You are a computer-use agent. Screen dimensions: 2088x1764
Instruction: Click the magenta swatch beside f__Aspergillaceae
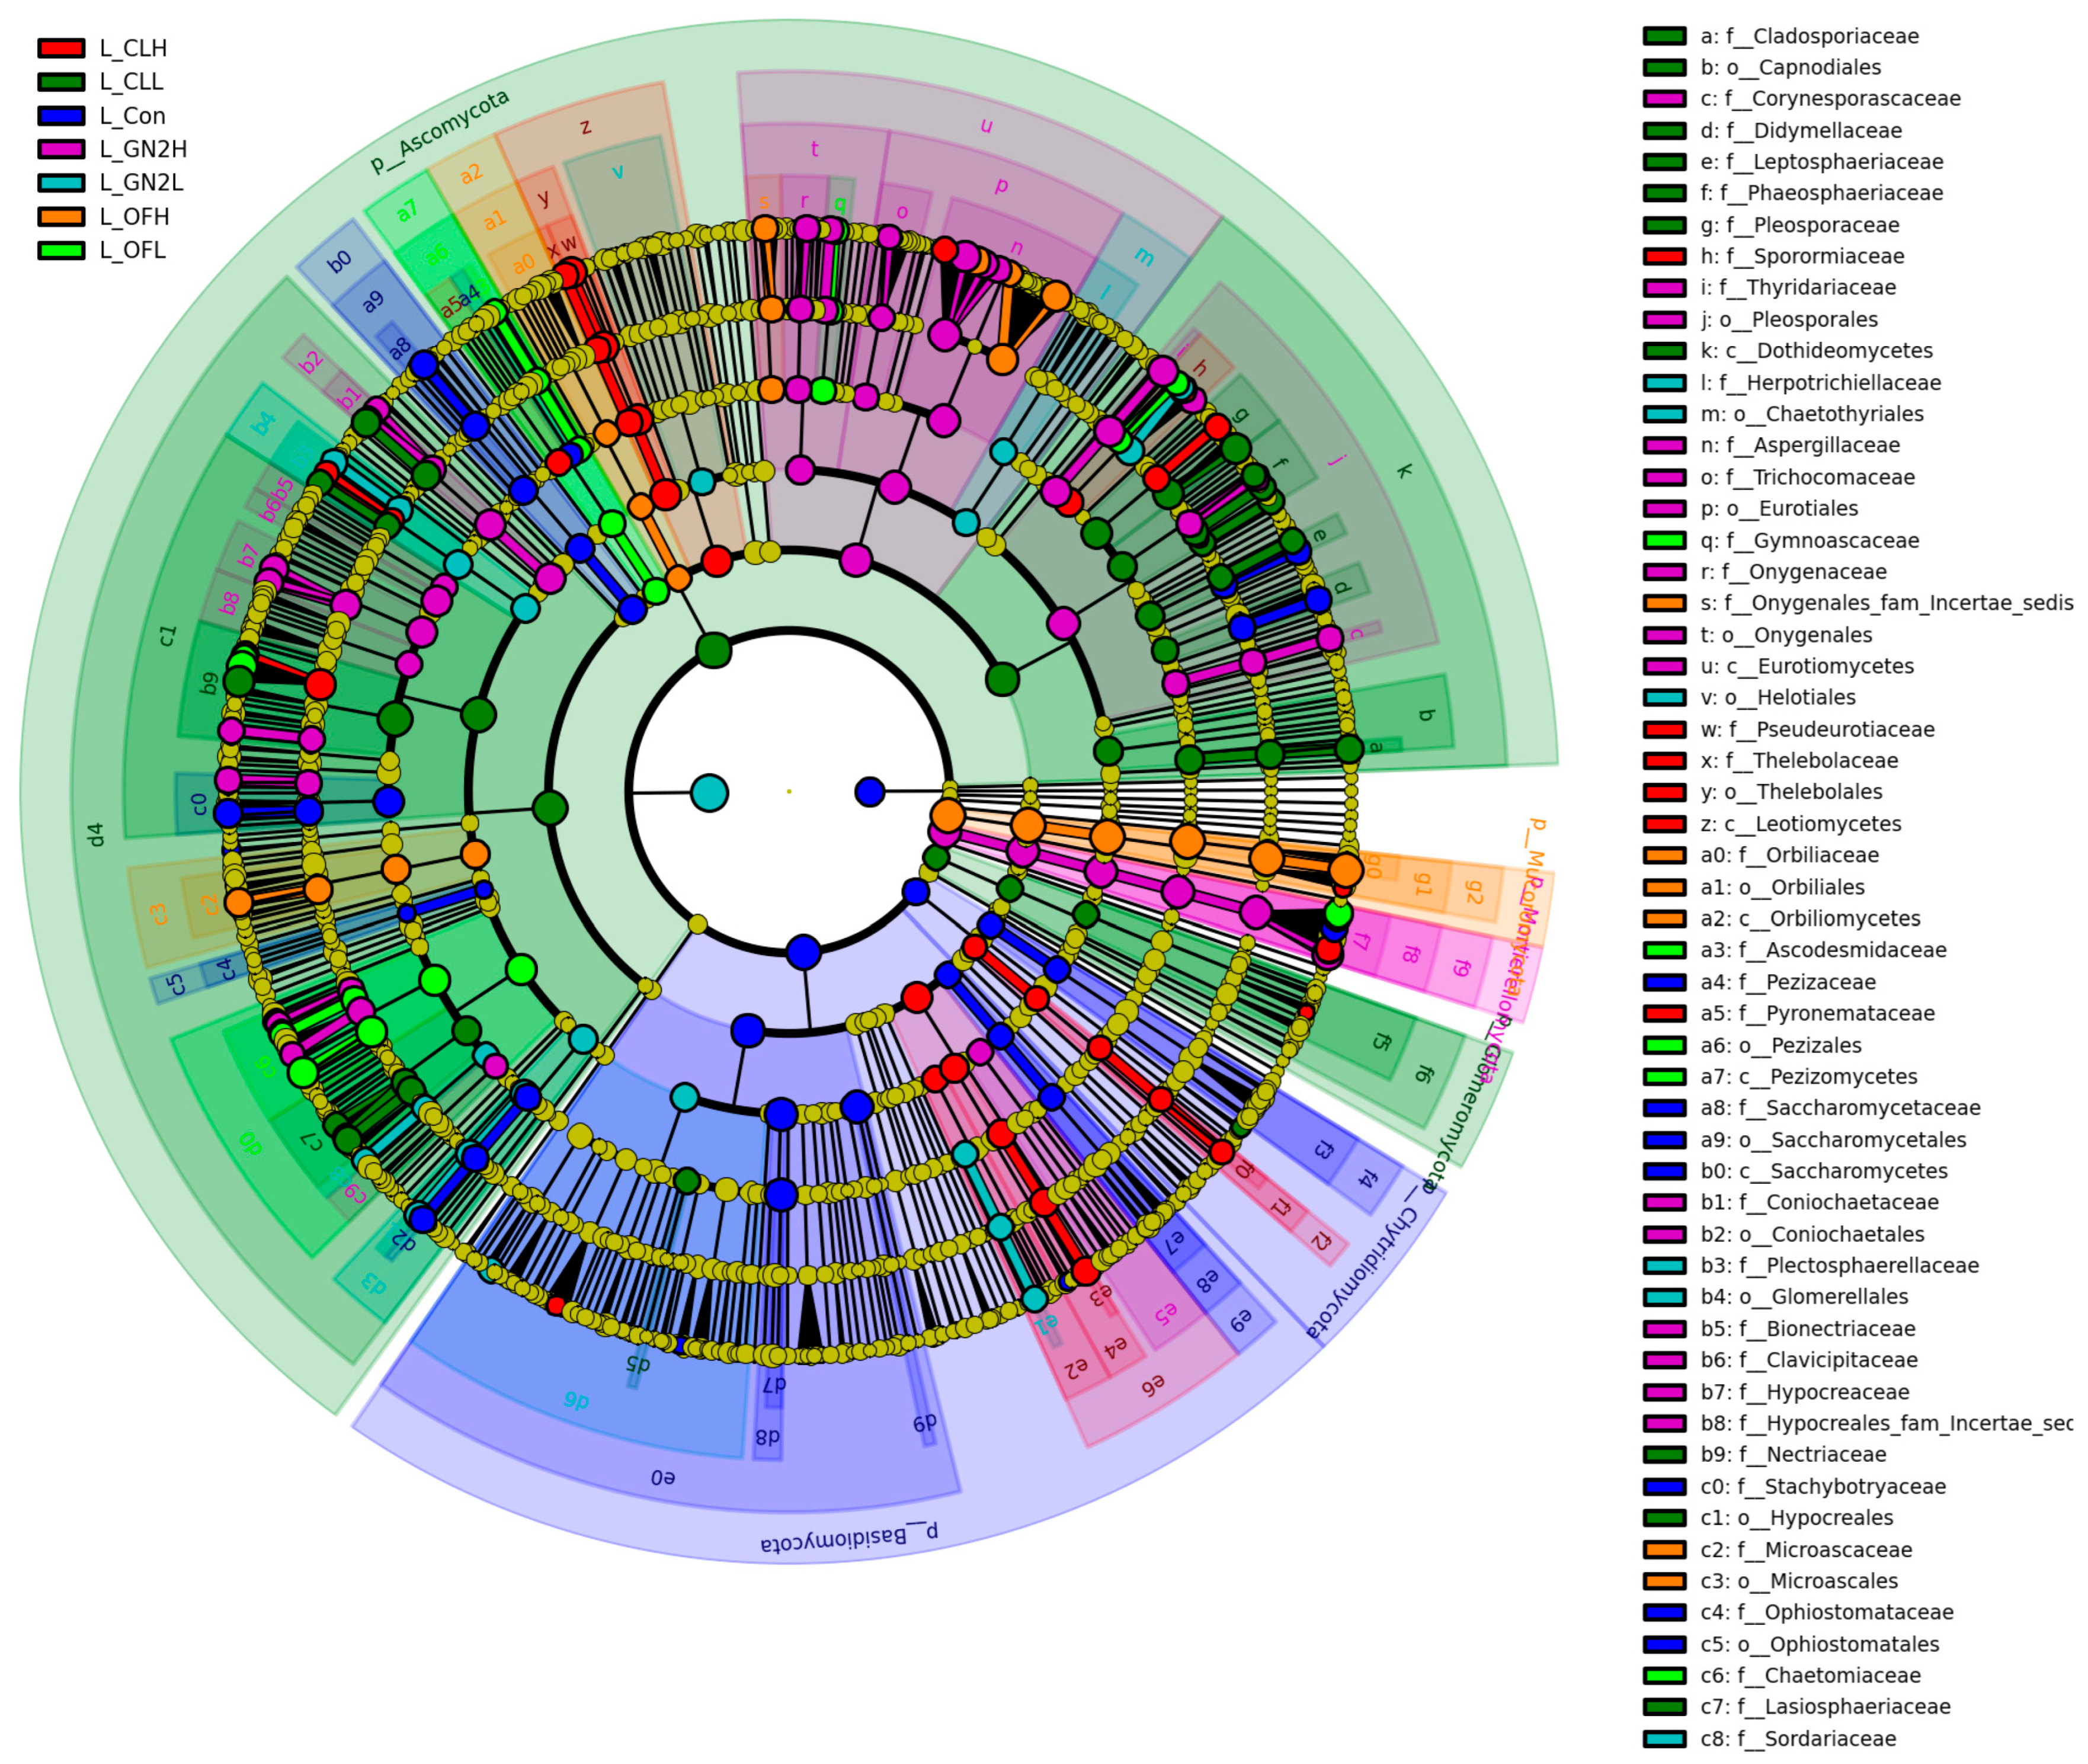coord(1664,445)
